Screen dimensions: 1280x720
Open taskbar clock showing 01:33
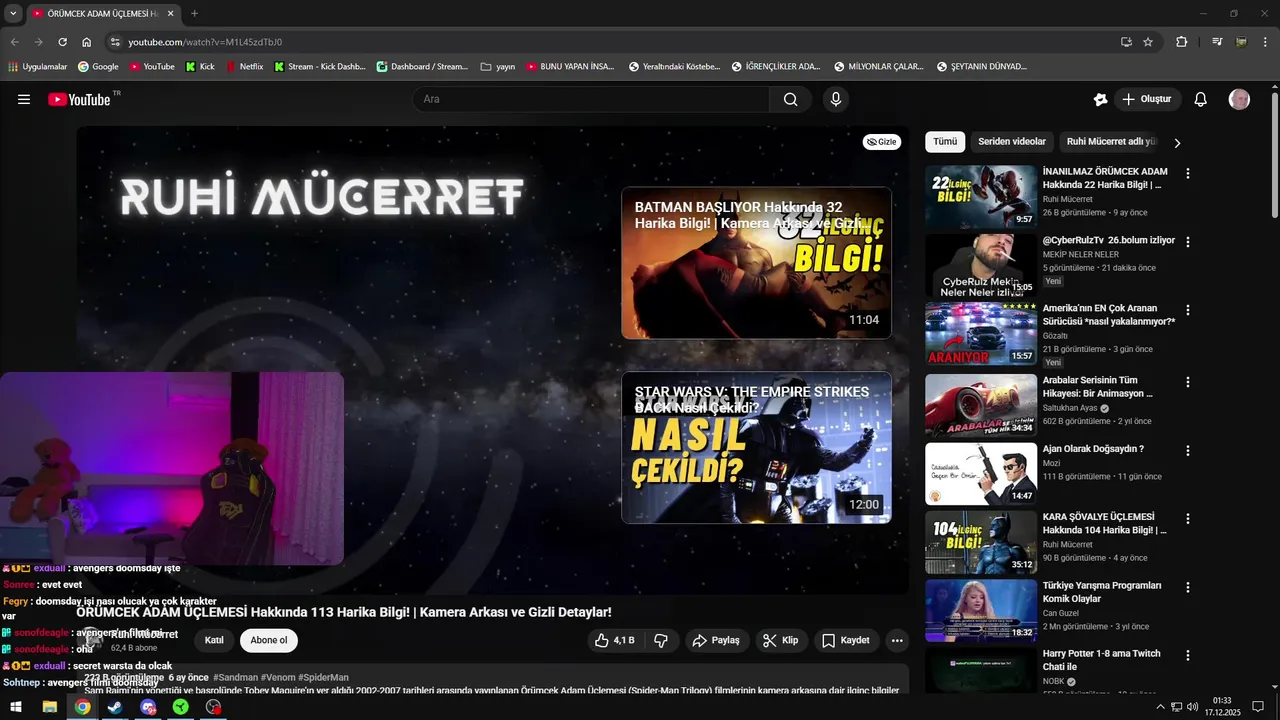coord(1221,707)
